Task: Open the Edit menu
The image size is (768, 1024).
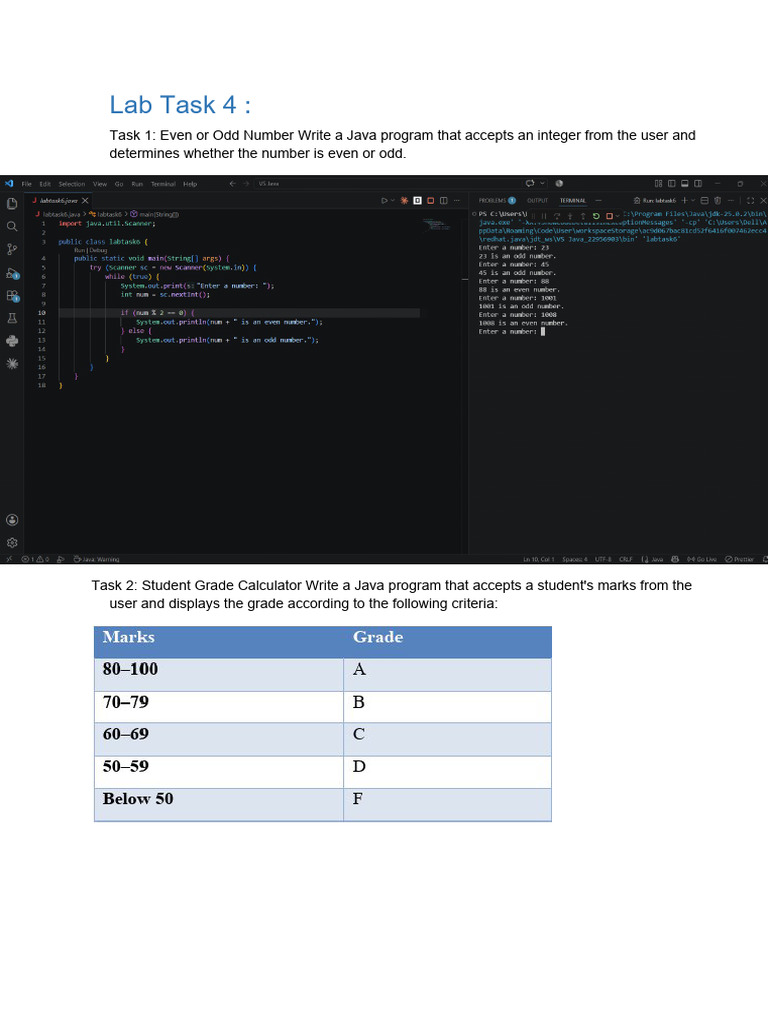Action: (x=44, y=184)
